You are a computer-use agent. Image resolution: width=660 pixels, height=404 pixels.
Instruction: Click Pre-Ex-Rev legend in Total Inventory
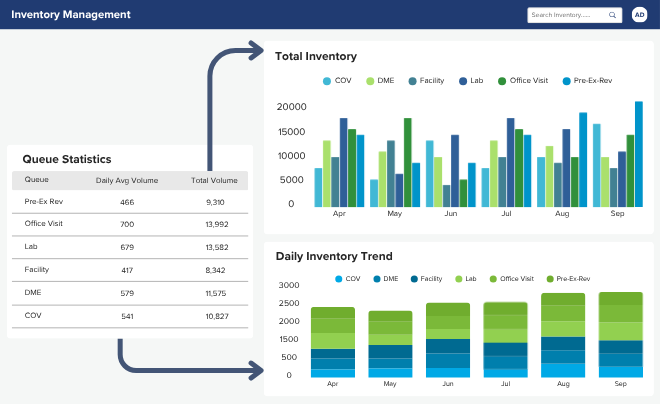[x=588, y=81]
